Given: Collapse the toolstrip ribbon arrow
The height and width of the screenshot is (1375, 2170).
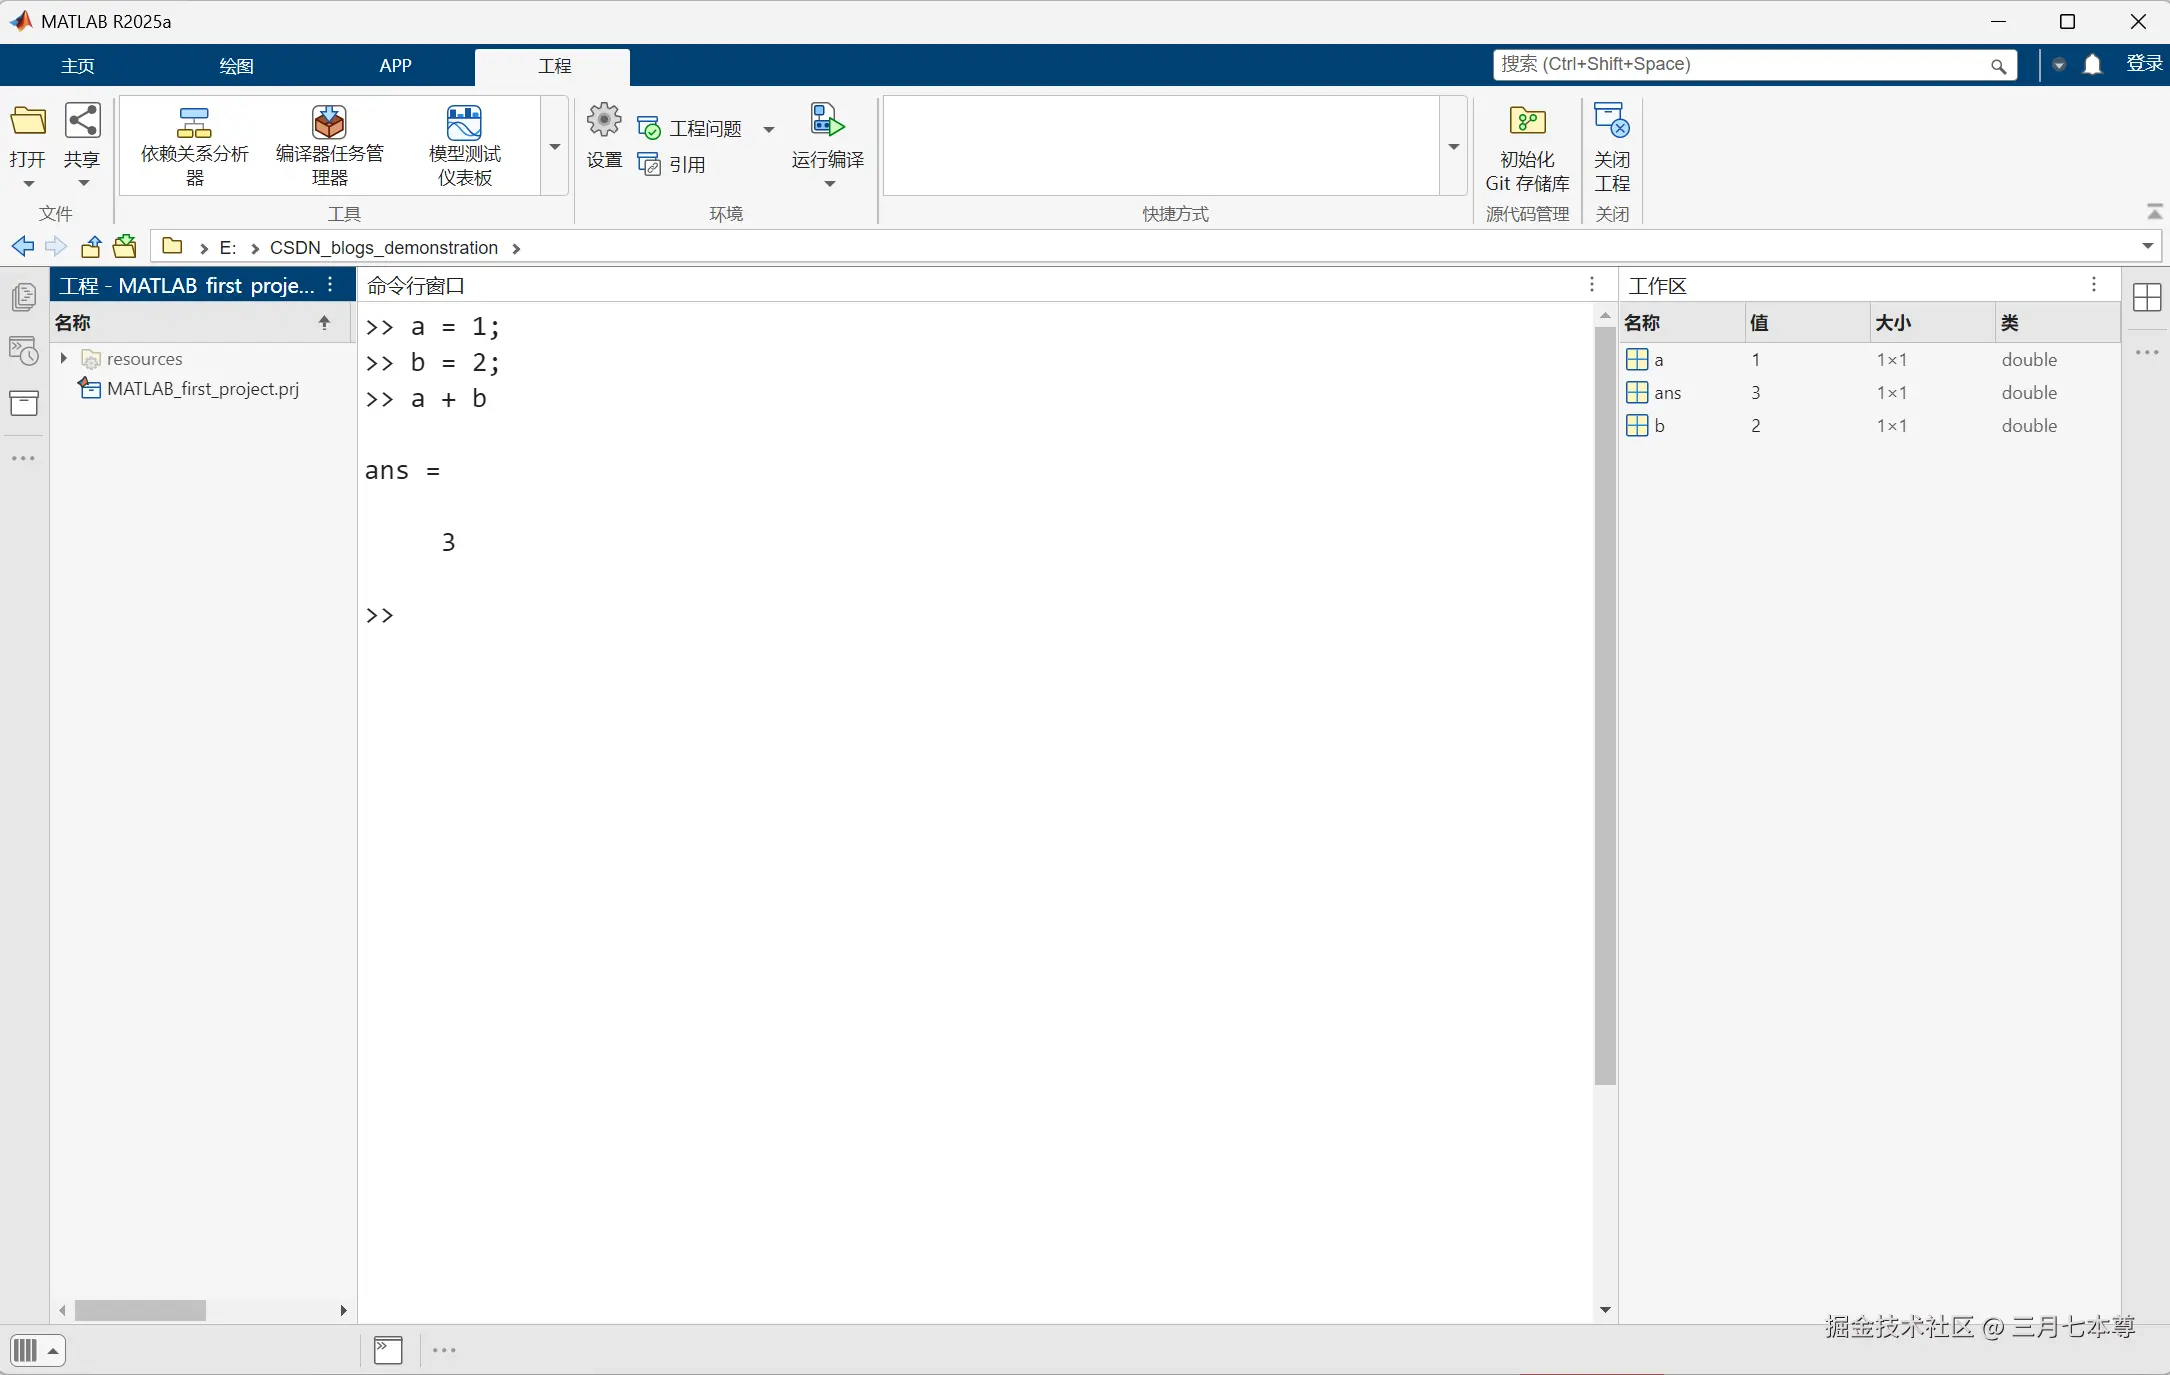Looking at the screenshot, I should [x=2154, y=212].
